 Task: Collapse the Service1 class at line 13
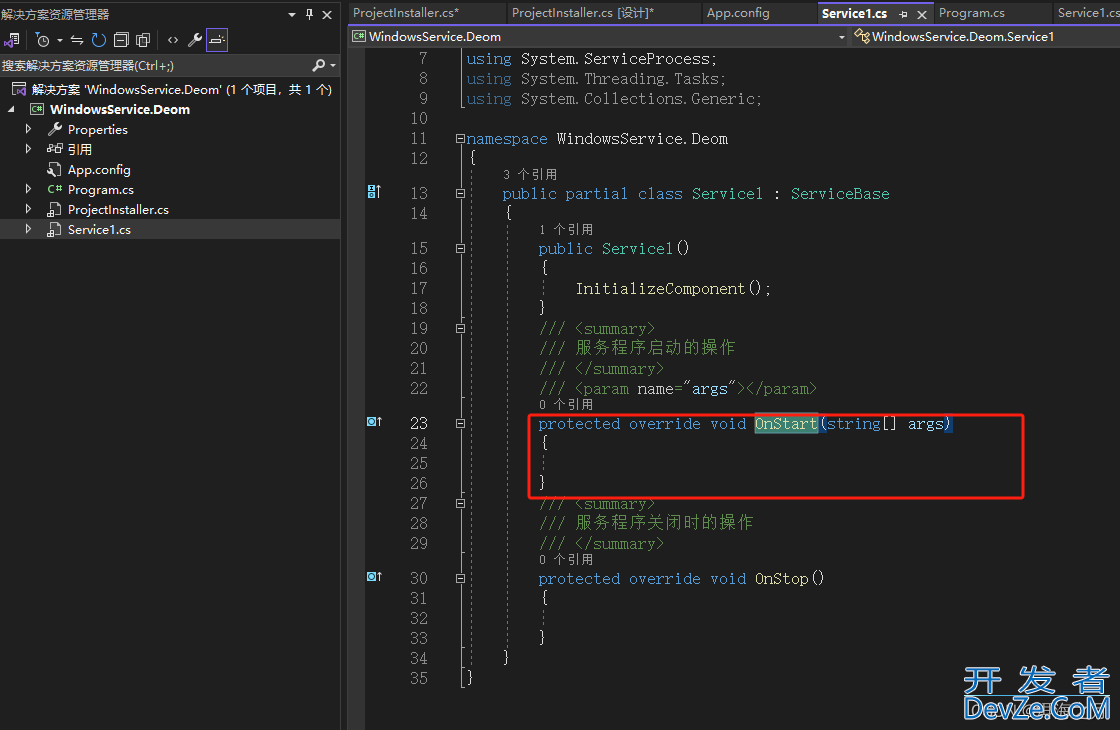click(460, 194)
